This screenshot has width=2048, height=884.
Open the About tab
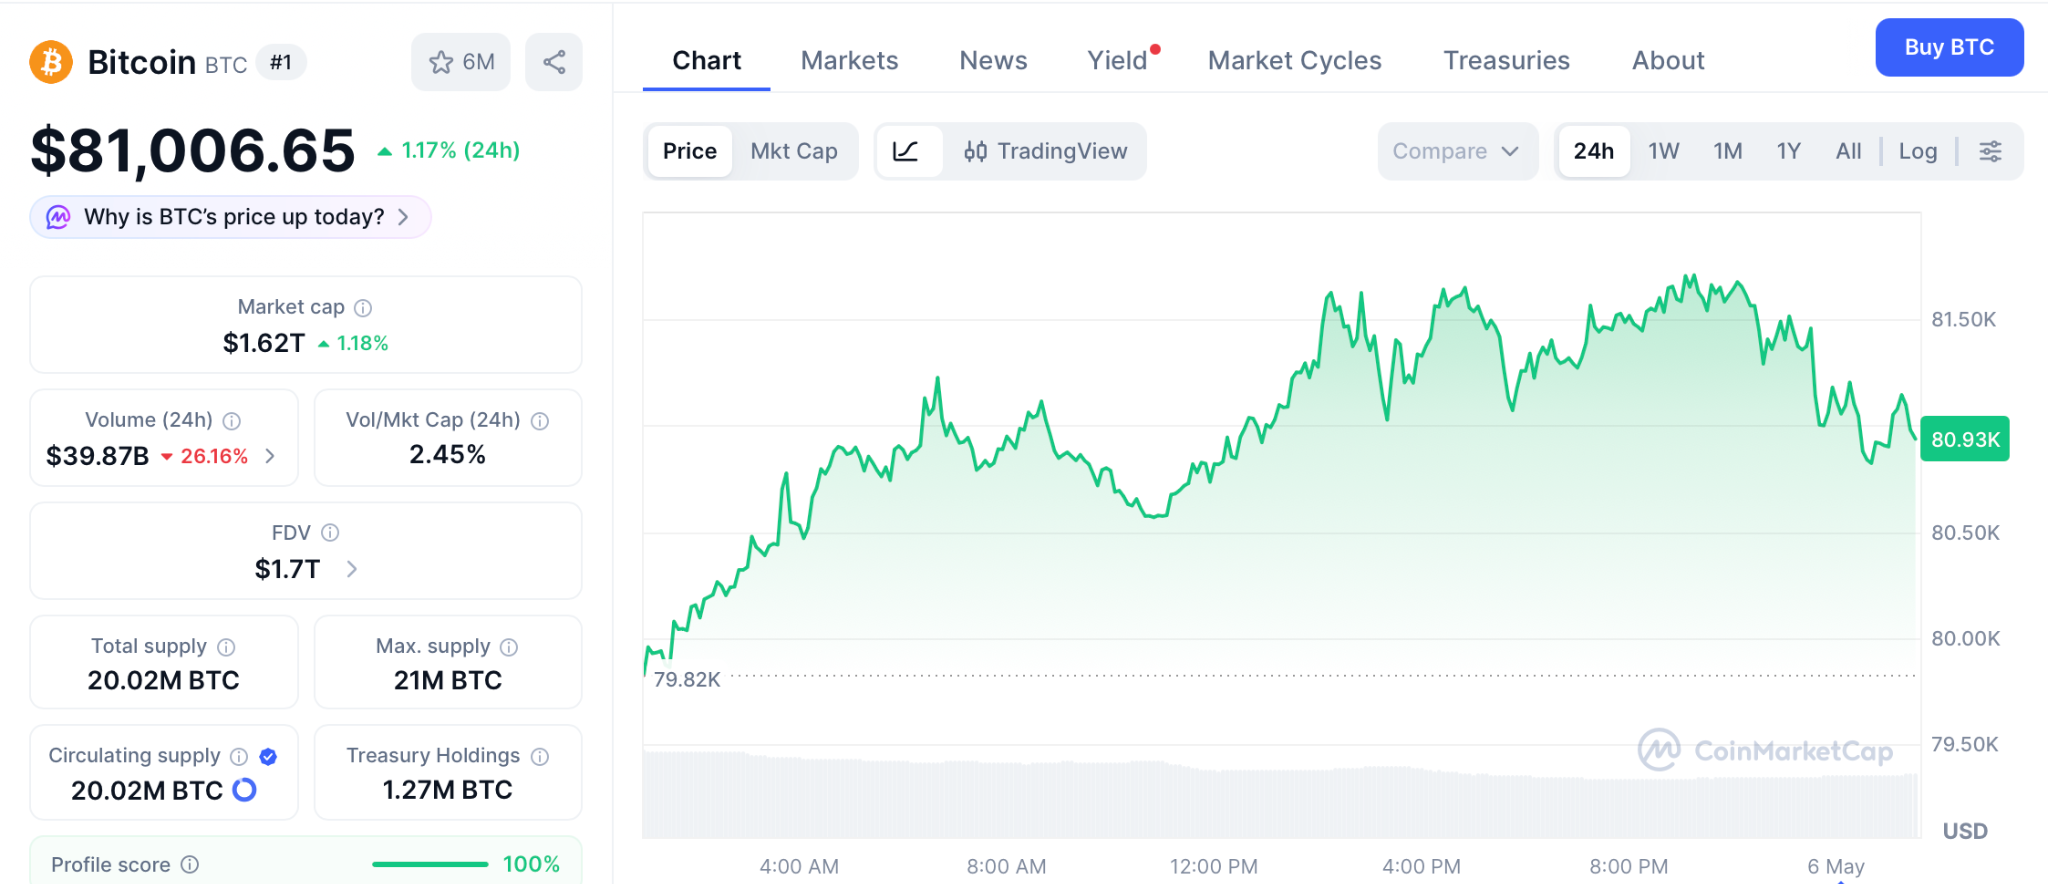pyautogui.click(x=1669, y=60)
